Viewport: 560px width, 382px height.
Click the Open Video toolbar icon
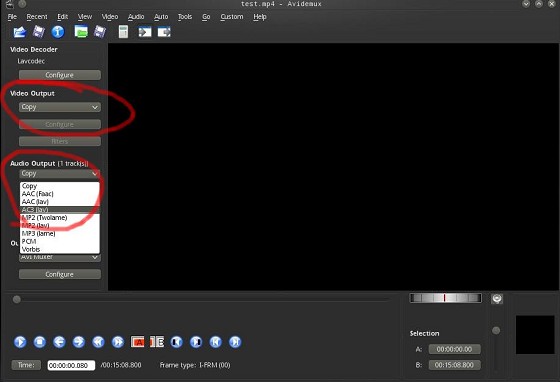tap(20, 32)
